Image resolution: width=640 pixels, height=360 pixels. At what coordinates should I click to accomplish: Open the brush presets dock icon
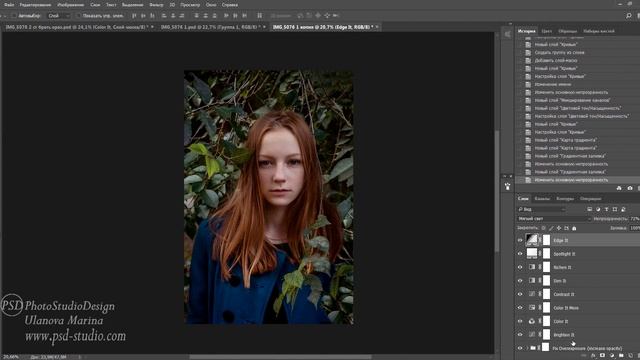[507, 187]
